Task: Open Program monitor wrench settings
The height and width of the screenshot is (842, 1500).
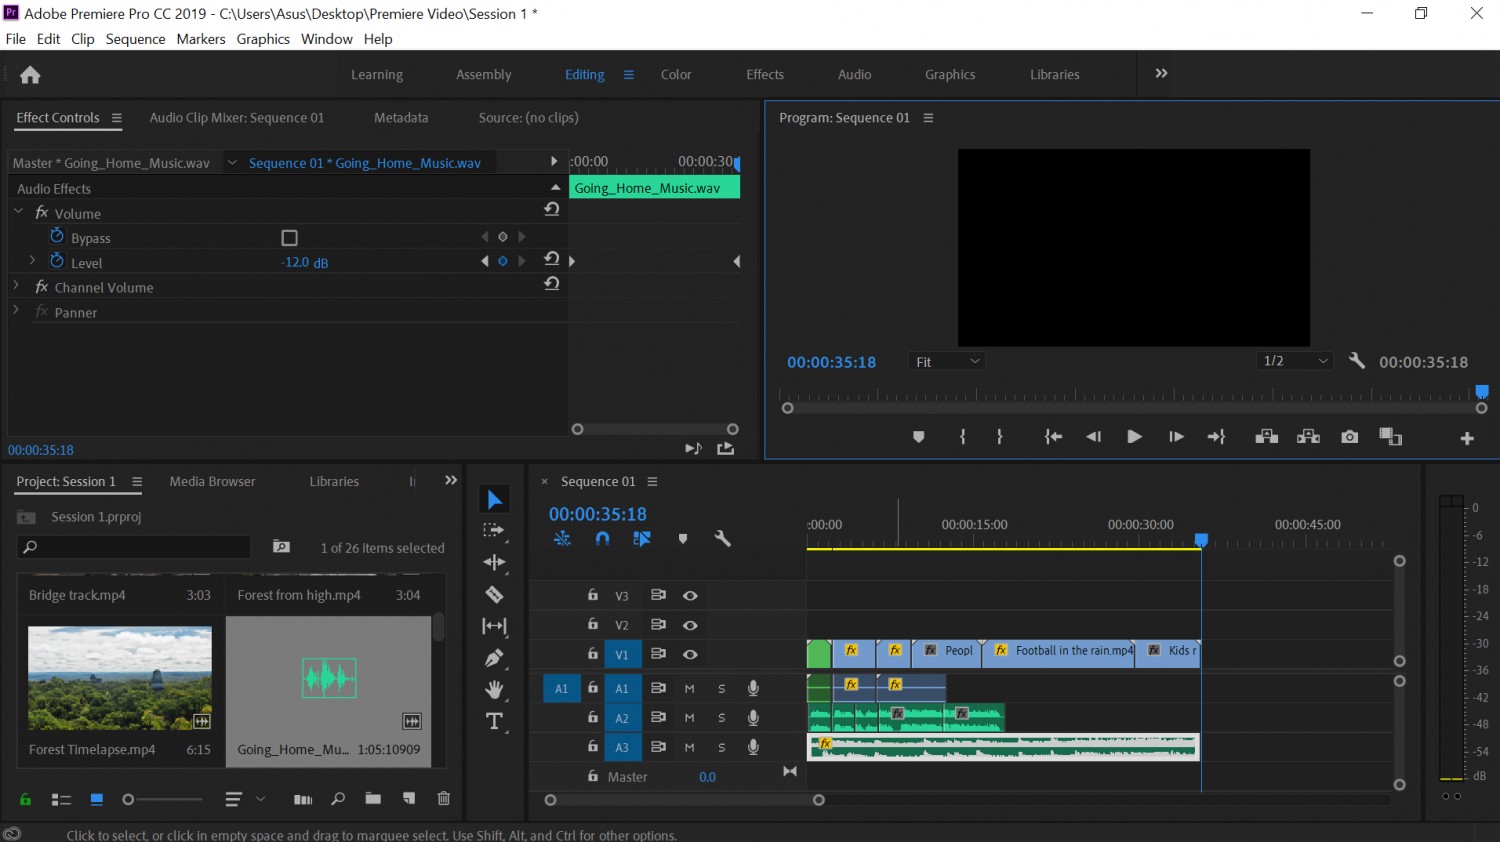Action: tap(1356, 361)
